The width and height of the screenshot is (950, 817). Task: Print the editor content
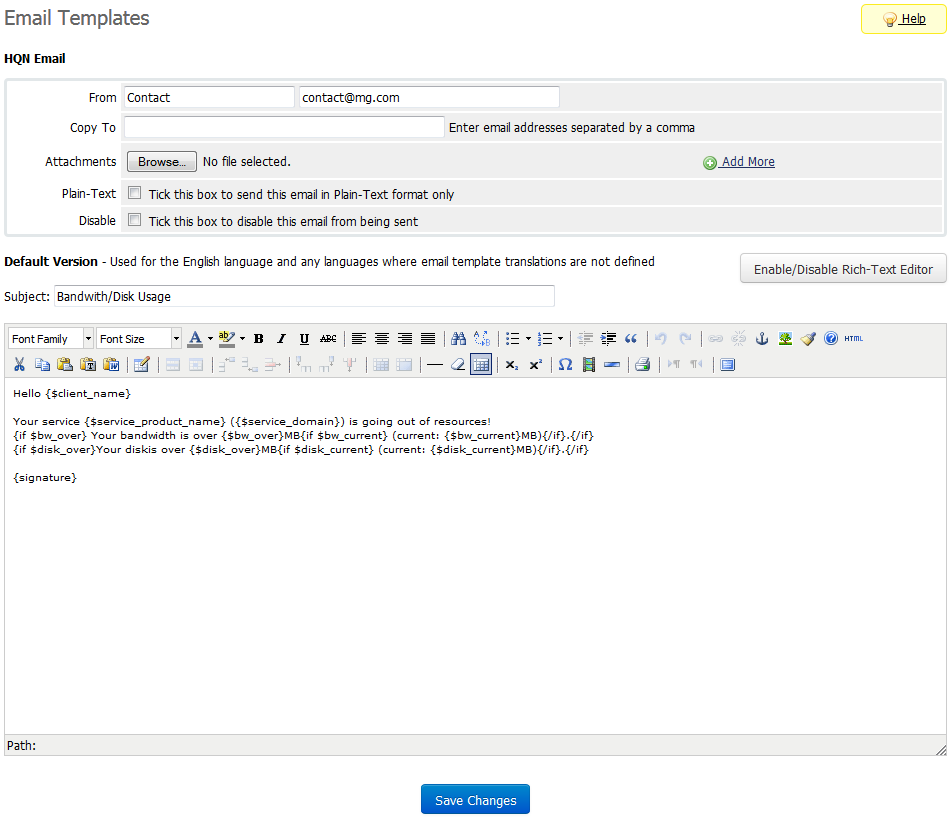pyautogui.click(x=643, y=365)
